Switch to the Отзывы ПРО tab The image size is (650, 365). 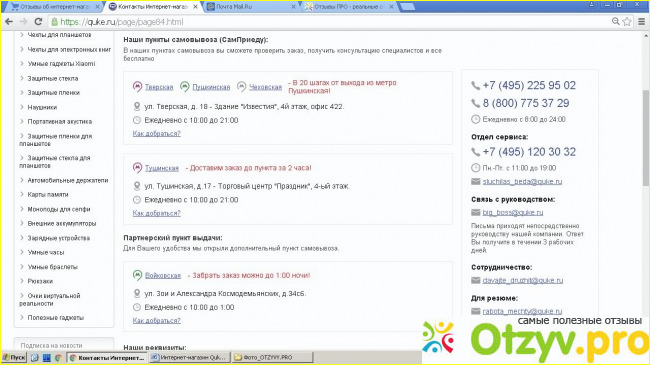[x=348, y=7]
